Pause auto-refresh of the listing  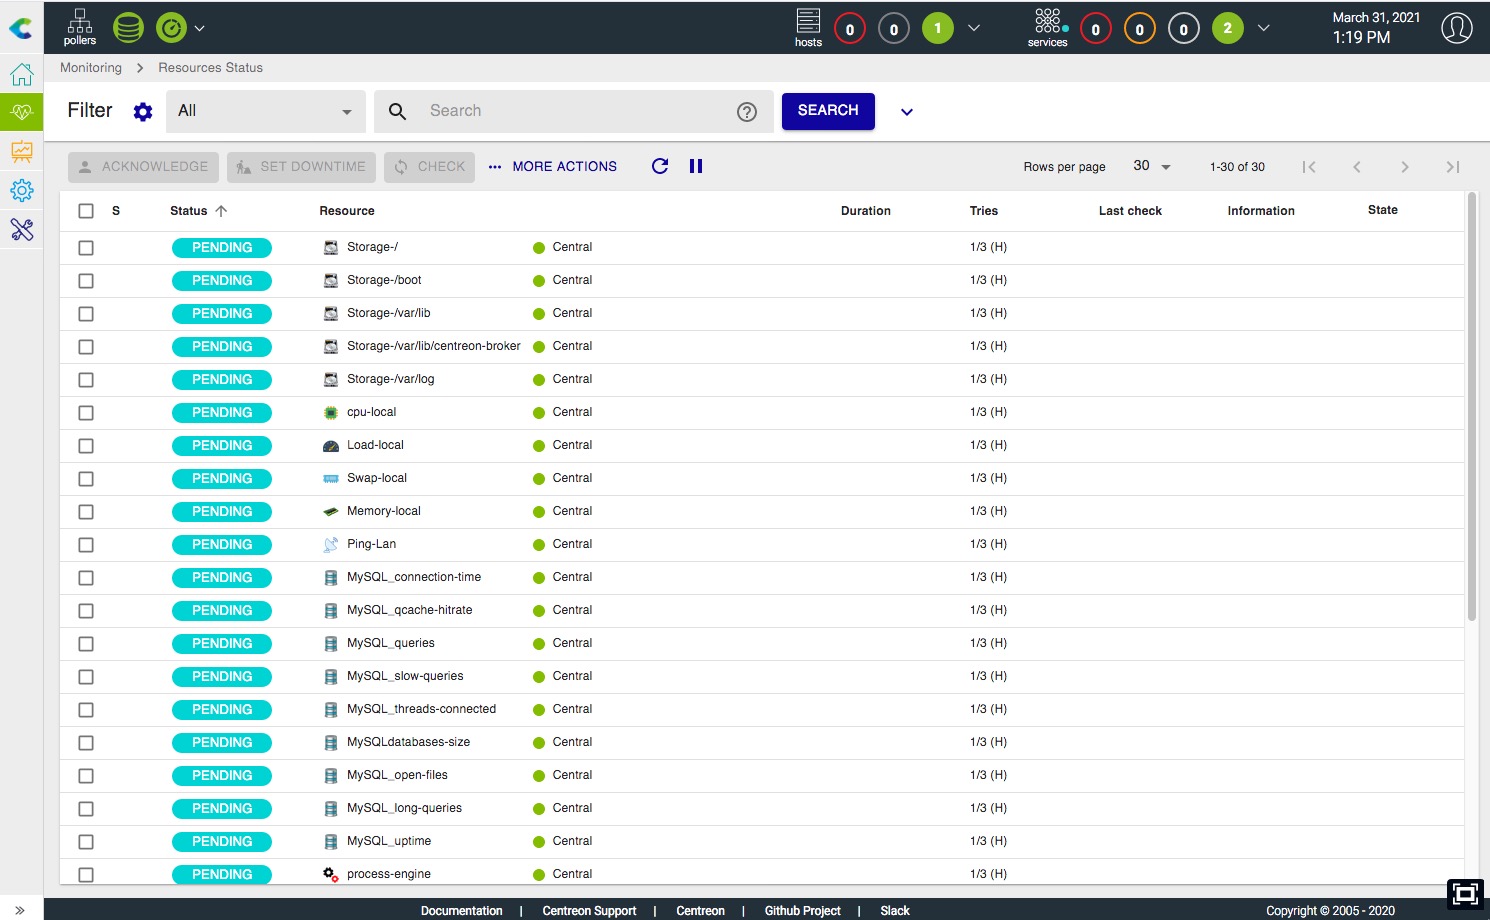pos(696,166)
